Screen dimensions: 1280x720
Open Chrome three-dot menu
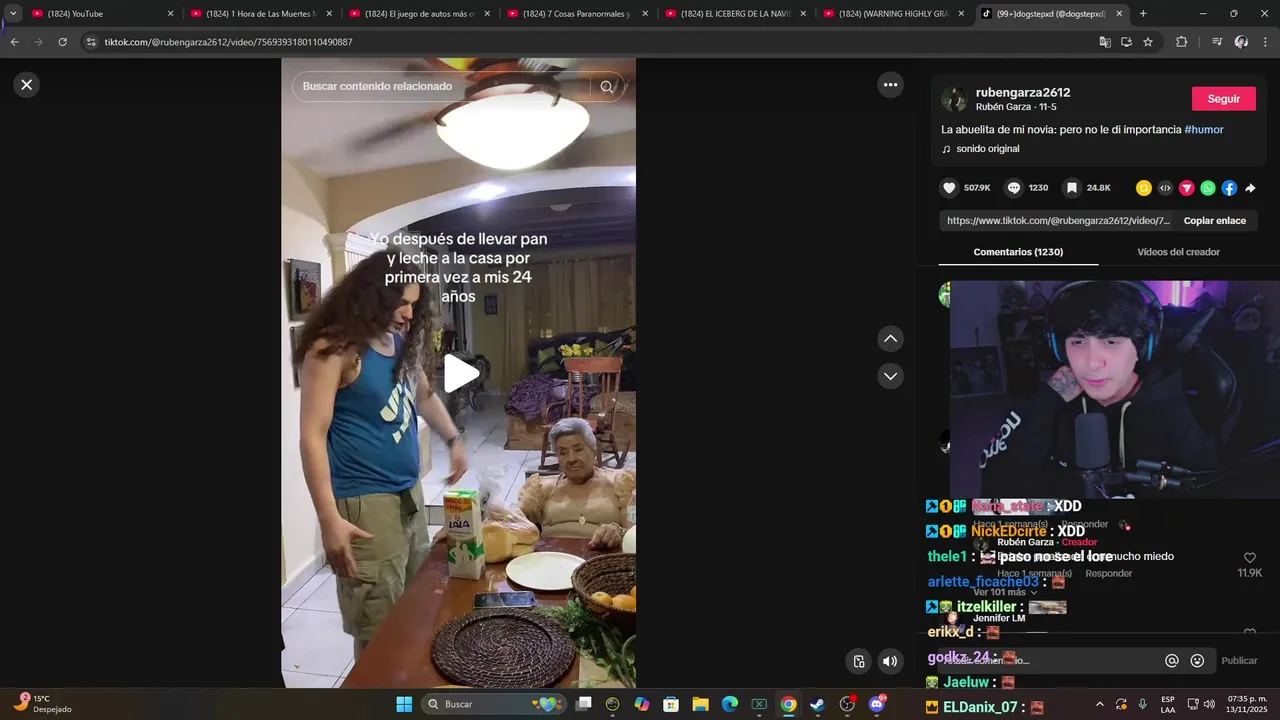(1265, 42)
